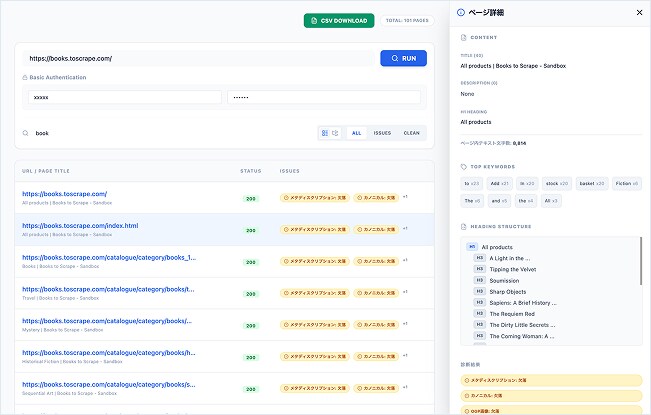Click the file icon on CSV DOWNLOAD button

[314, 21]
